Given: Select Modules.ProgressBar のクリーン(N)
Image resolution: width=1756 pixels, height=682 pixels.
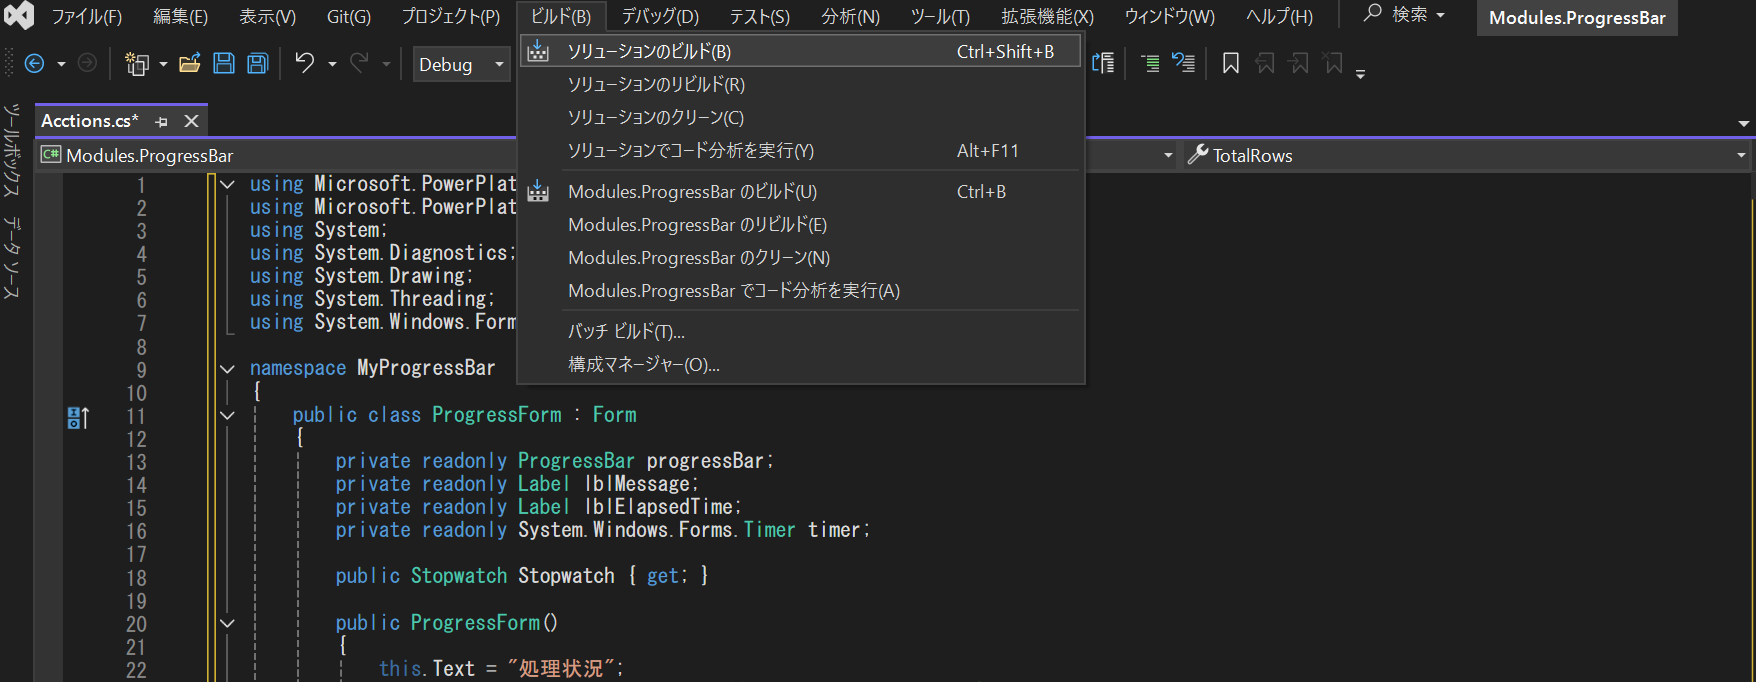Looking at the screenshot, I should [x=801, y=258].
